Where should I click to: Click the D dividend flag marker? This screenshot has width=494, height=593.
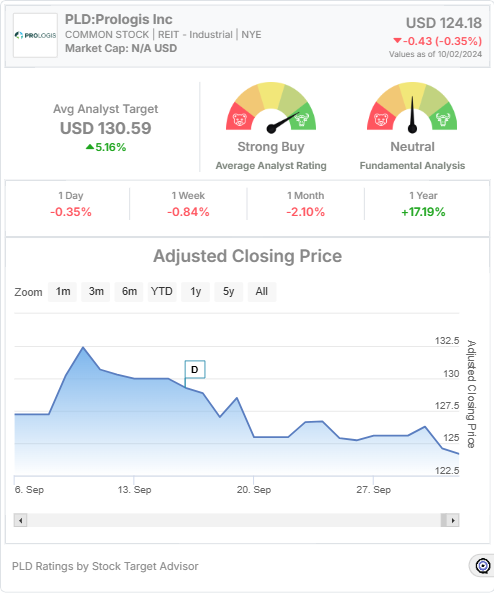pos(195,369)
